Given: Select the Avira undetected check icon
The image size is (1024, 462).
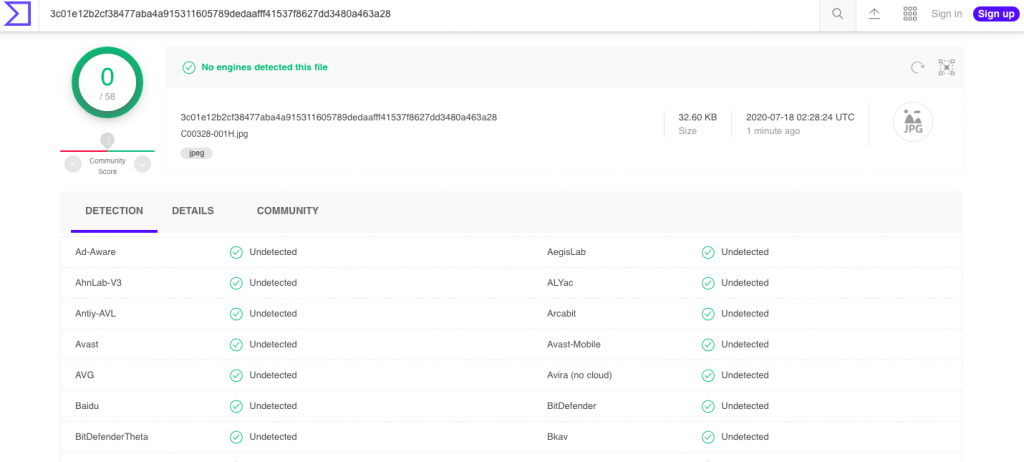Looking at the screenshot, I should [x=708, y=375].
